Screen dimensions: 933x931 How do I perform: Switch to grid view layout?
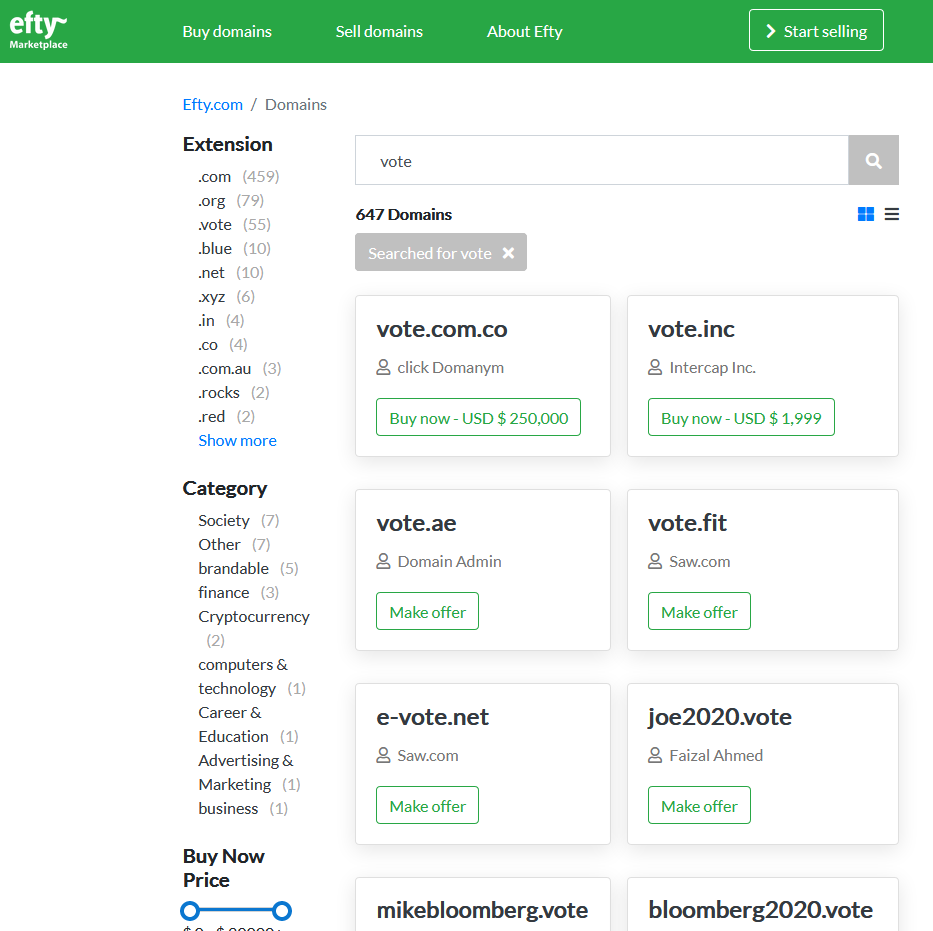click(866, 214)
